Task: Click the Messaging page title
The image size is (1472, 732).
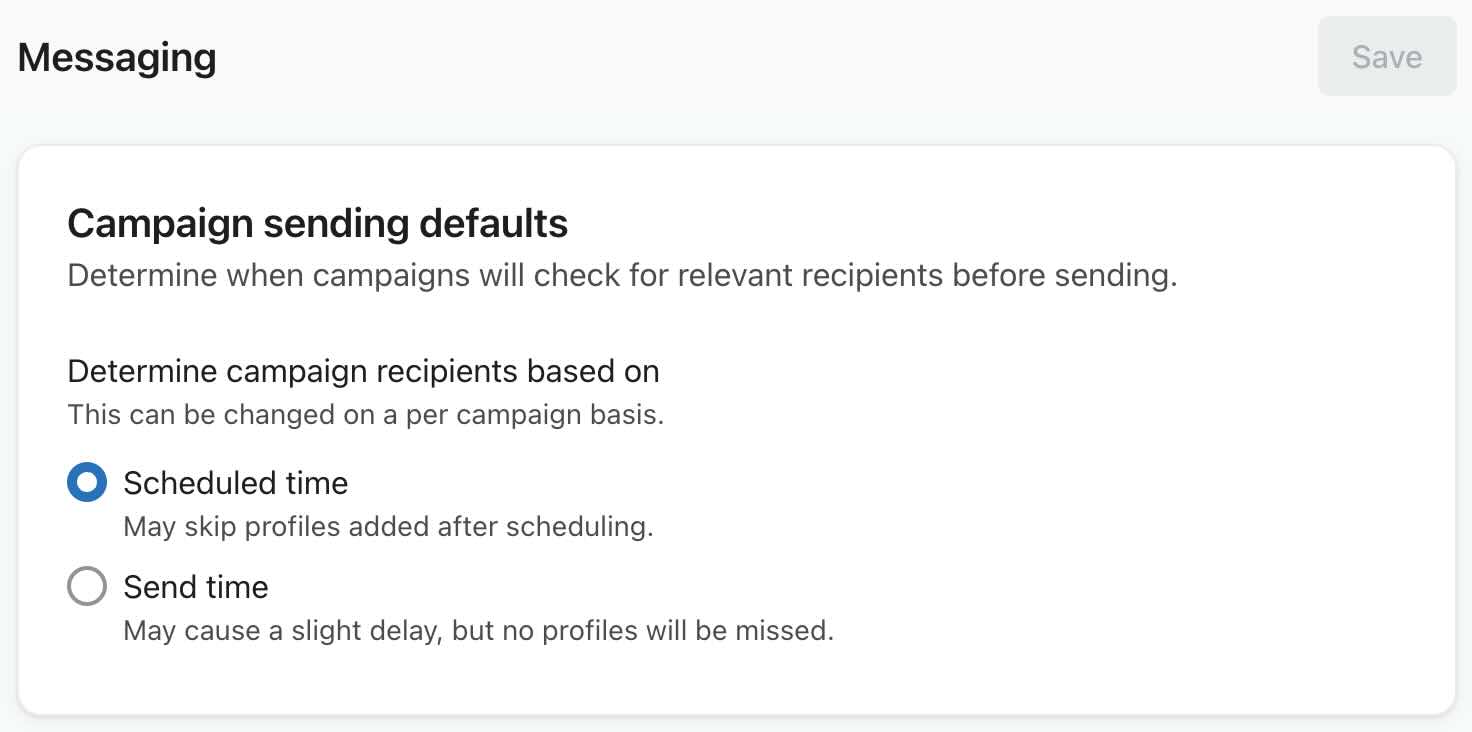Action: point(116,56)
